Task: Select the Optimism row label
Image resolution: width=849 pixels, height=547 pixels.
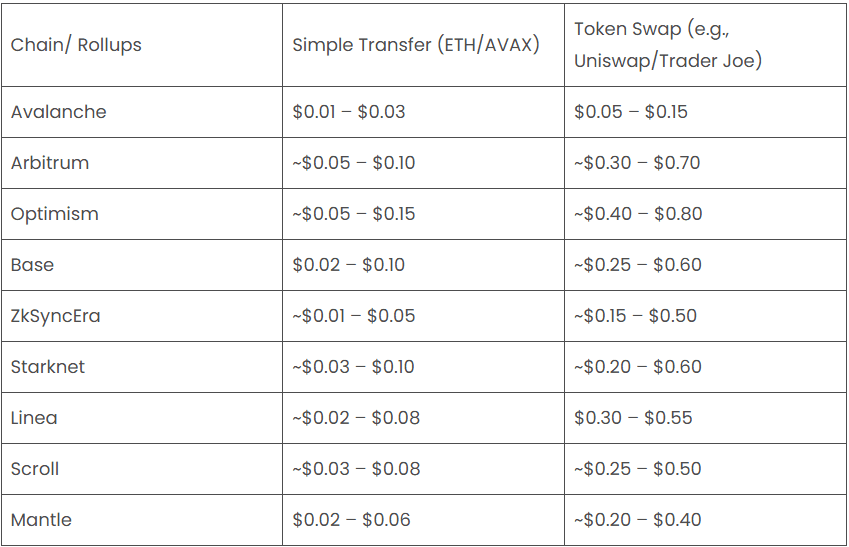Action: (x=55, y=214)
